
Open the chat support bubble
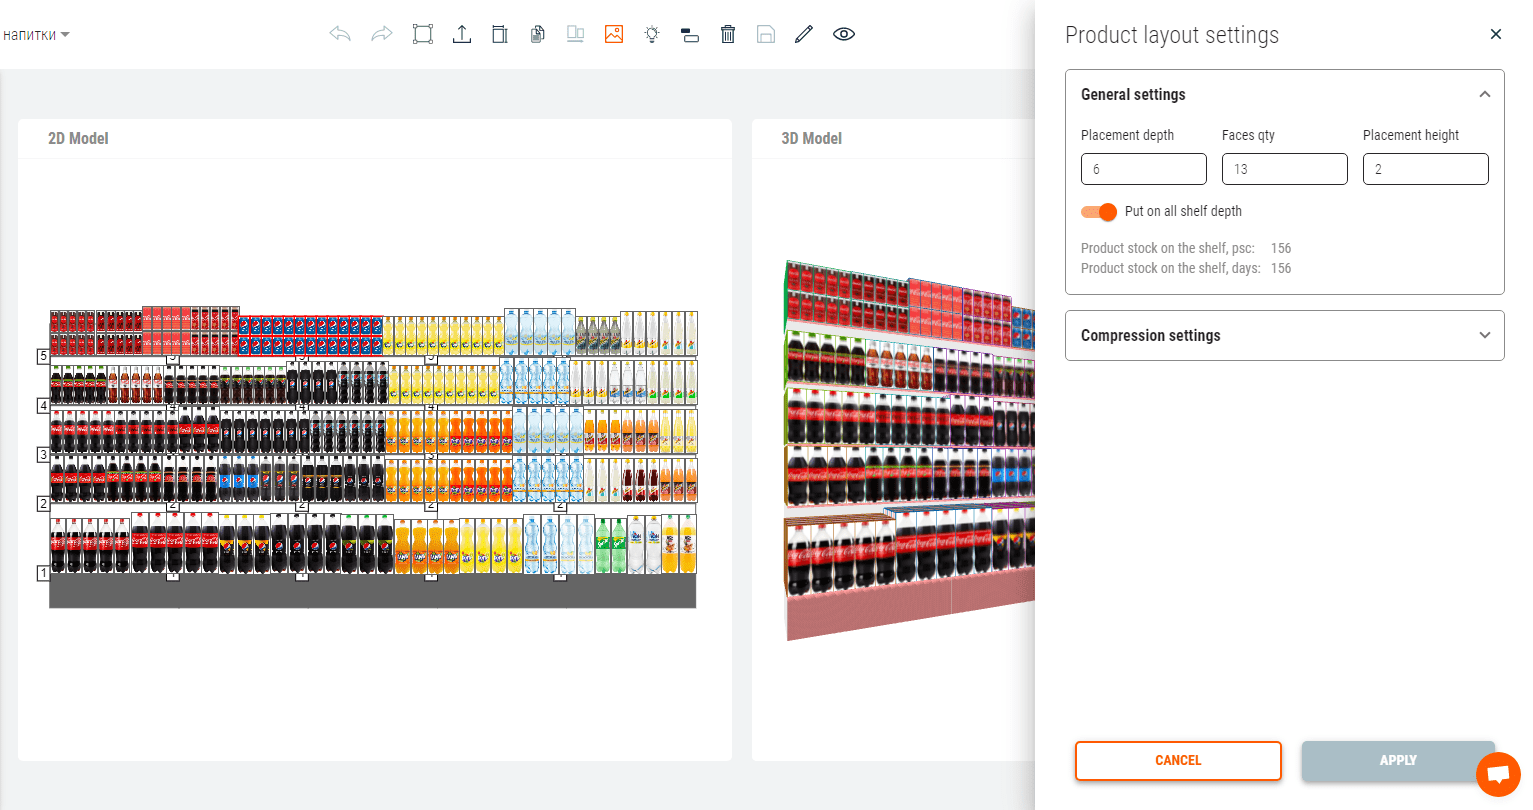click(x=1498, y=774)
